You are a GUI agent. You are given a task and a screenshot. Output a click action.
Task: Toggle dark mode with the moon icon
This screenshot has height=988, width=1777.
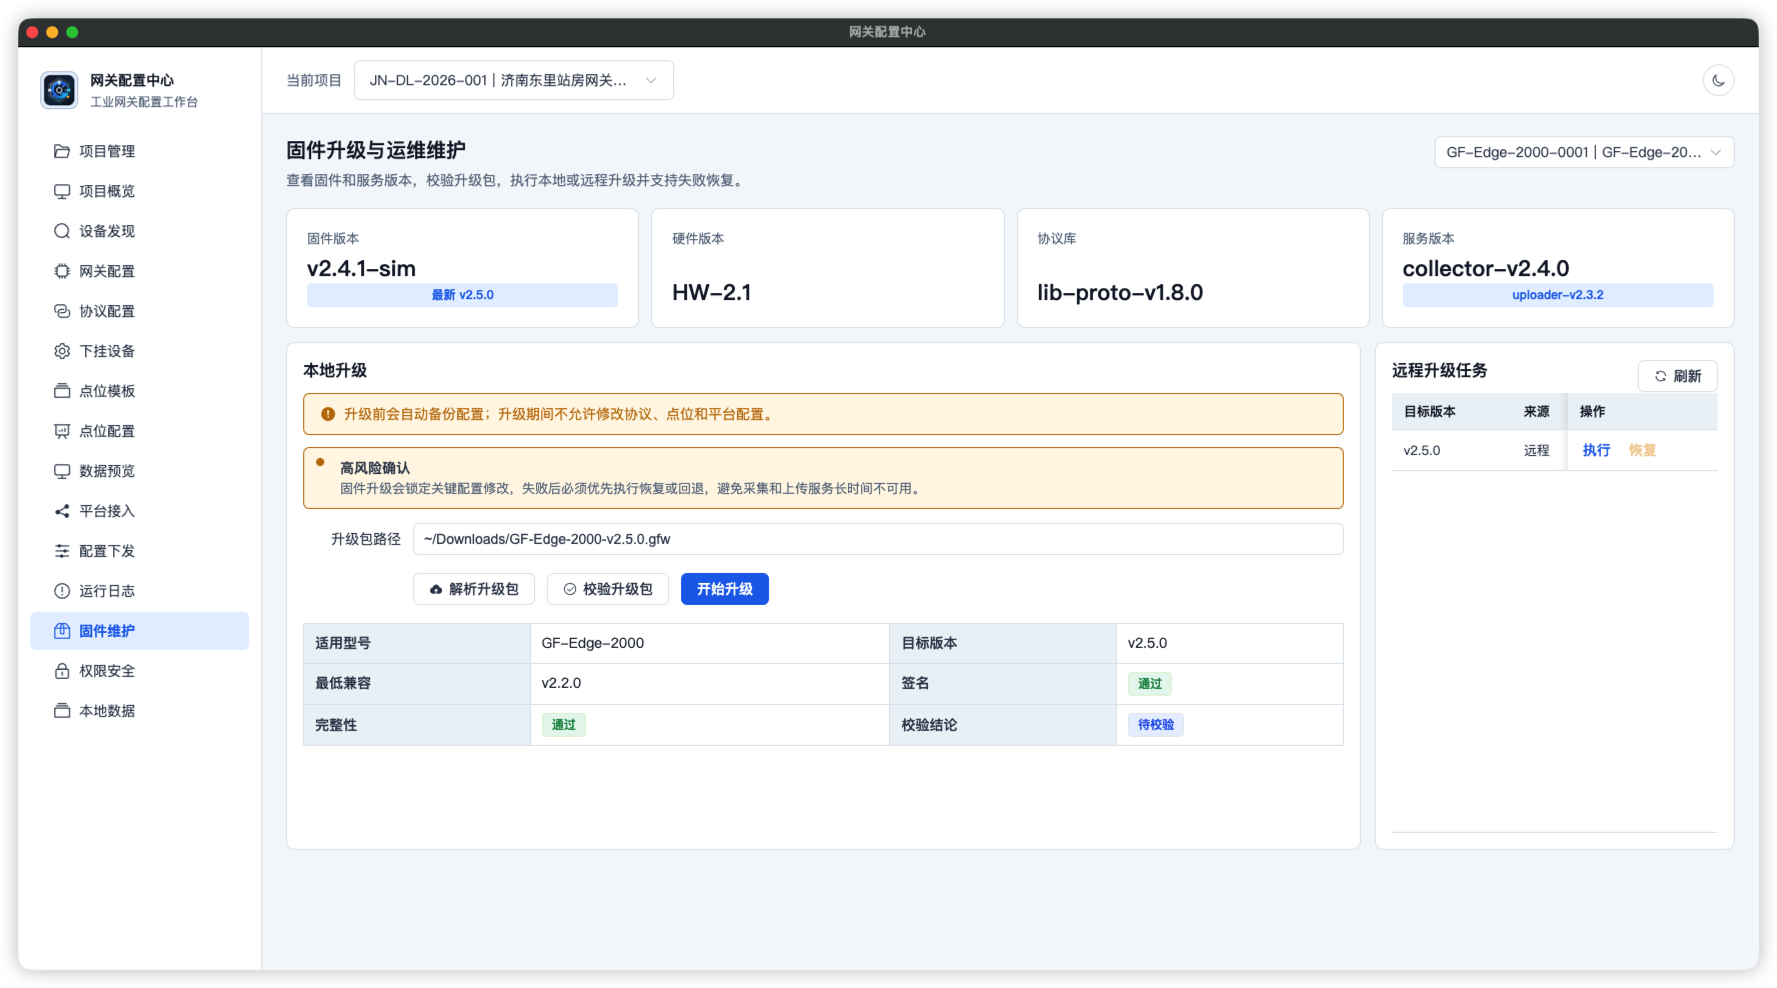pyautogui.click(x=1718, y=80)
